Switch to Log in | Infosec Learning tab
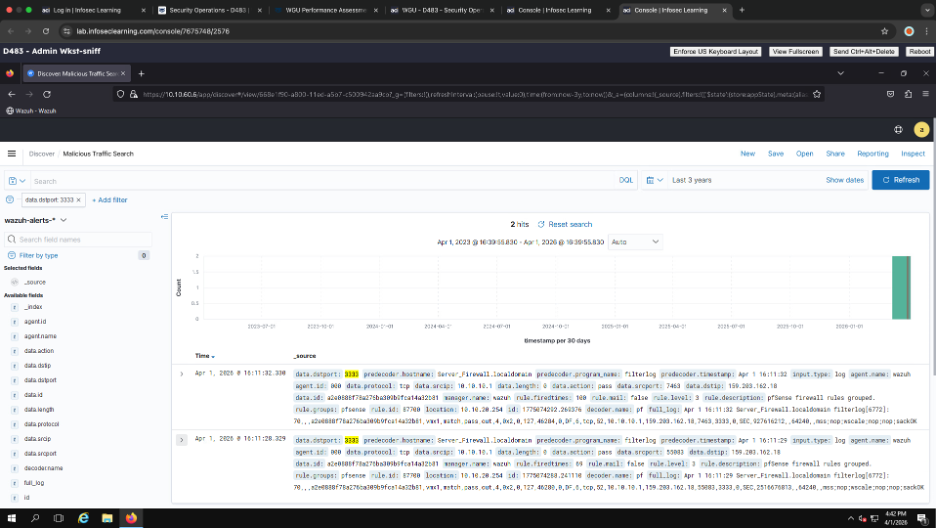Image resolution: width=936 pixels, height=528 pixels. point(93,10)
